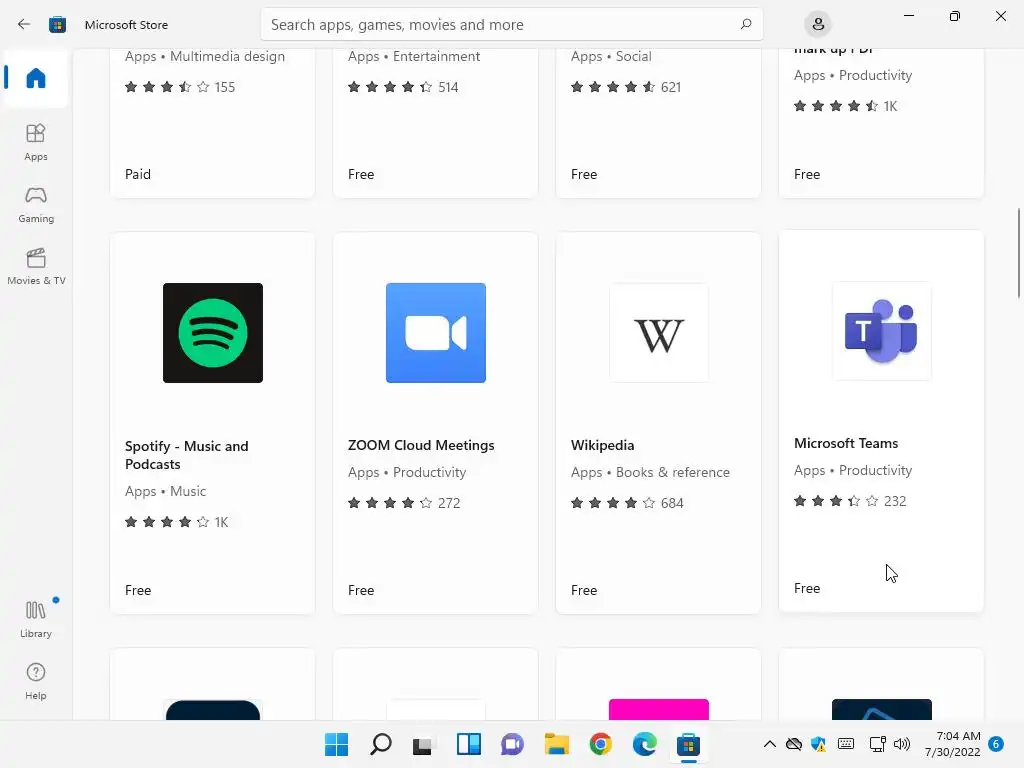Click Free label on ZOOM card
The image size is (1024, 768).
click(361, 590)
